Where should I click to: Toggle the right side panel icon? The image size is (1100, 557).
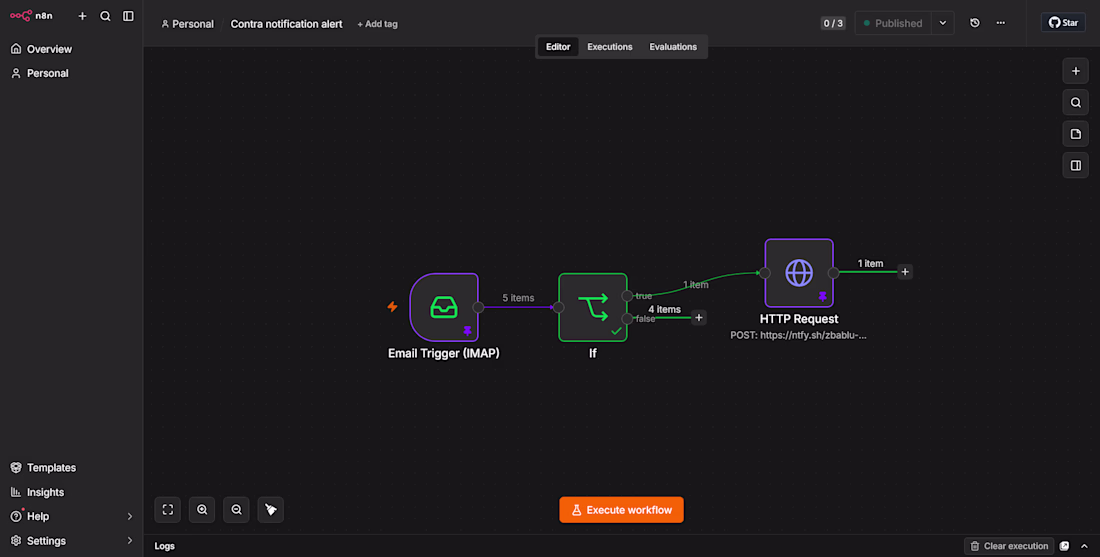click(x=1075, y=166)
